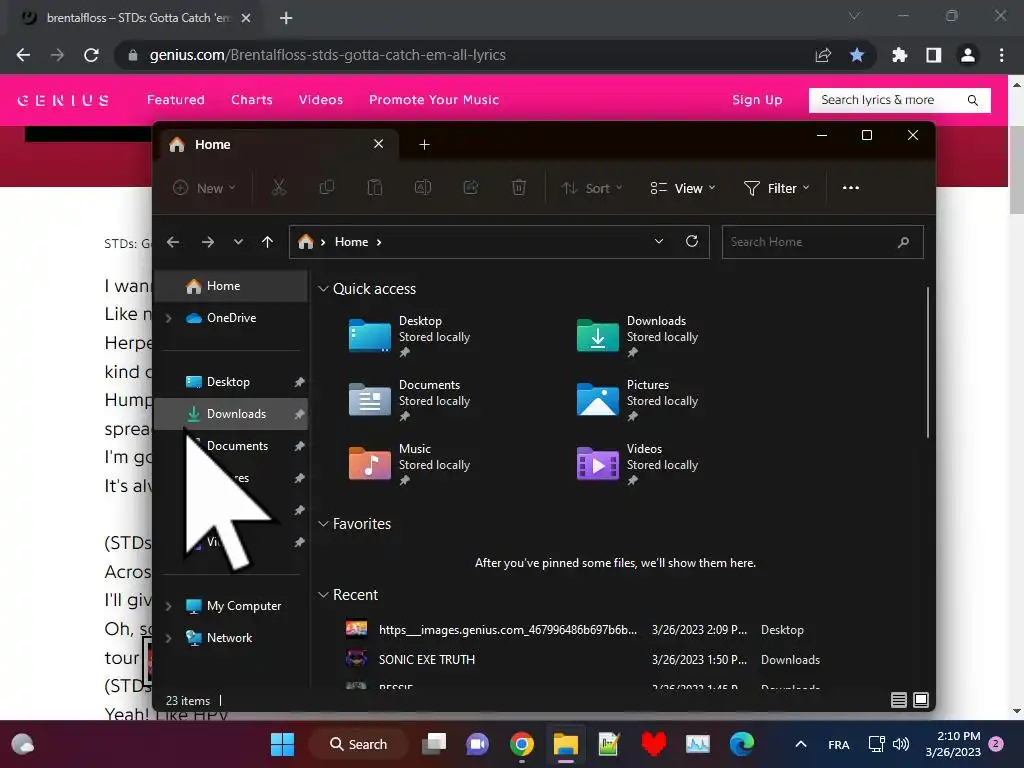
Task: Collapse the Recent section
Action: (x=323, y=595)
